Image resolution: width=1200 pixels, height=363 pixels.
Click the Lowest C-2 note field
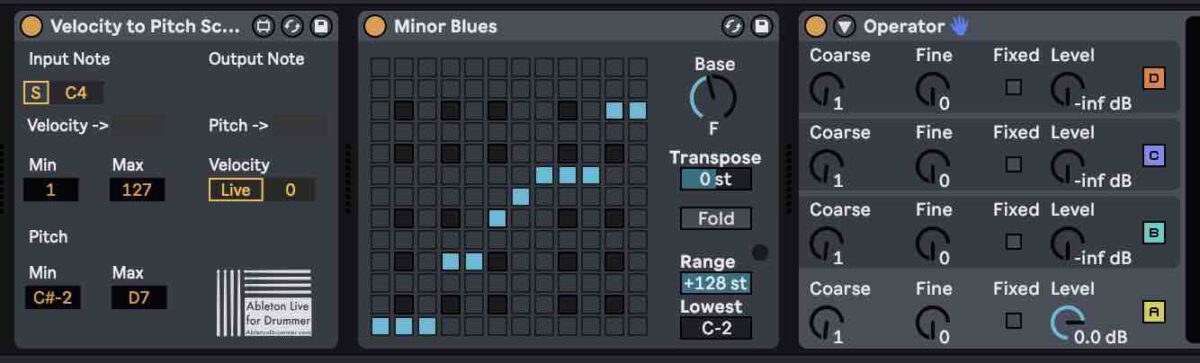(716, 328)
